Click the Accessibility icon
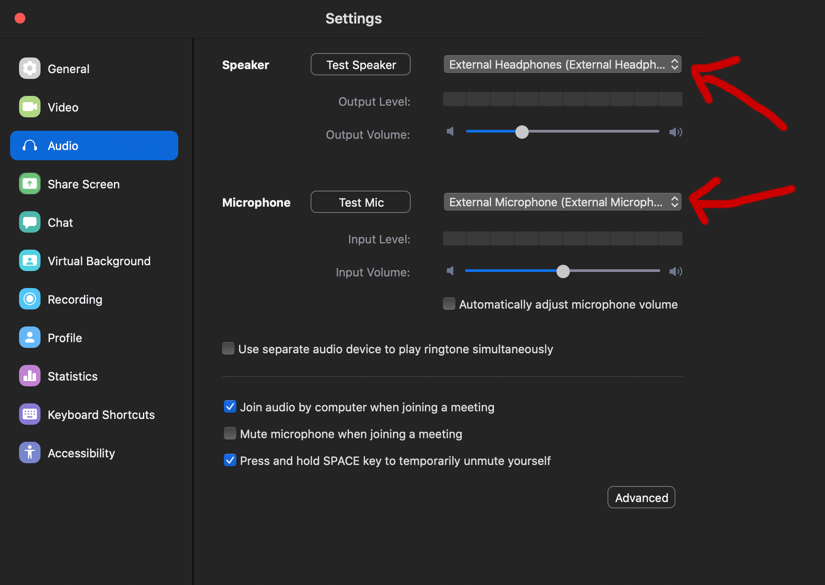The image size is (825, 585). pyautogui.click(x=29, y=452)
